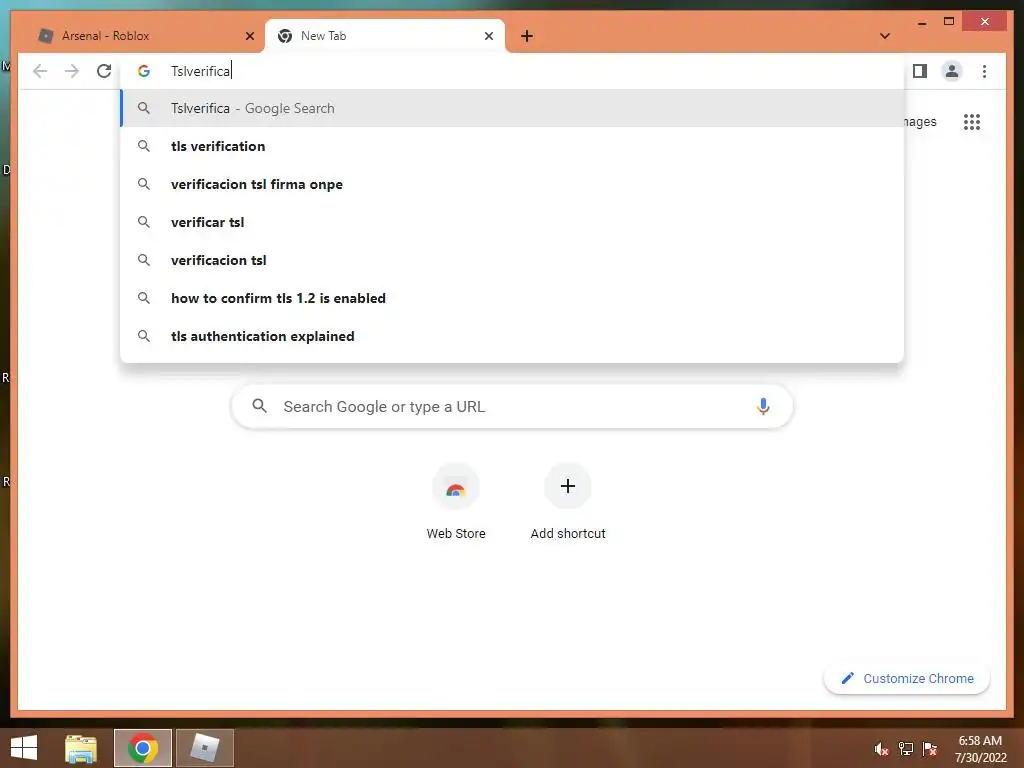Open File Explorer from taskbar
The image size is (1024, 768).
coord(81,748)
